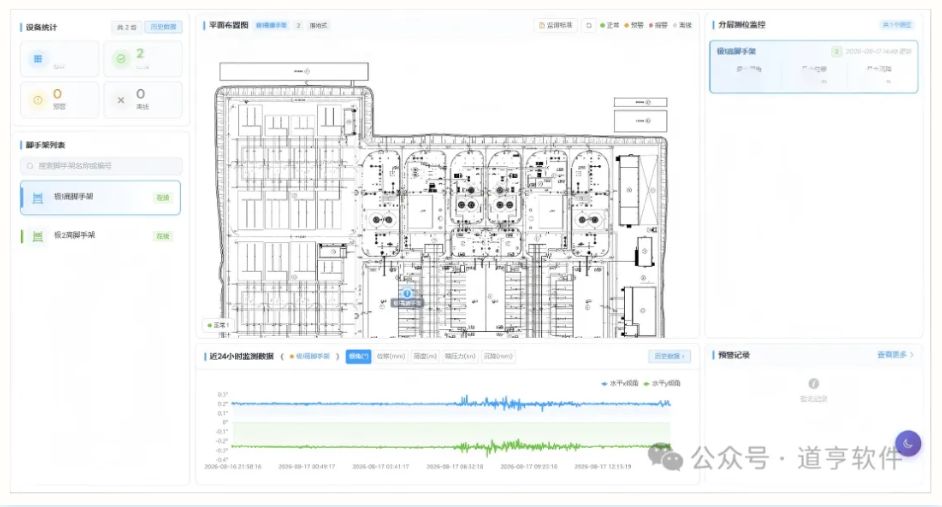
Task: Select the 轴压力(kN) data tab
Action: click(x=460, y=356)
